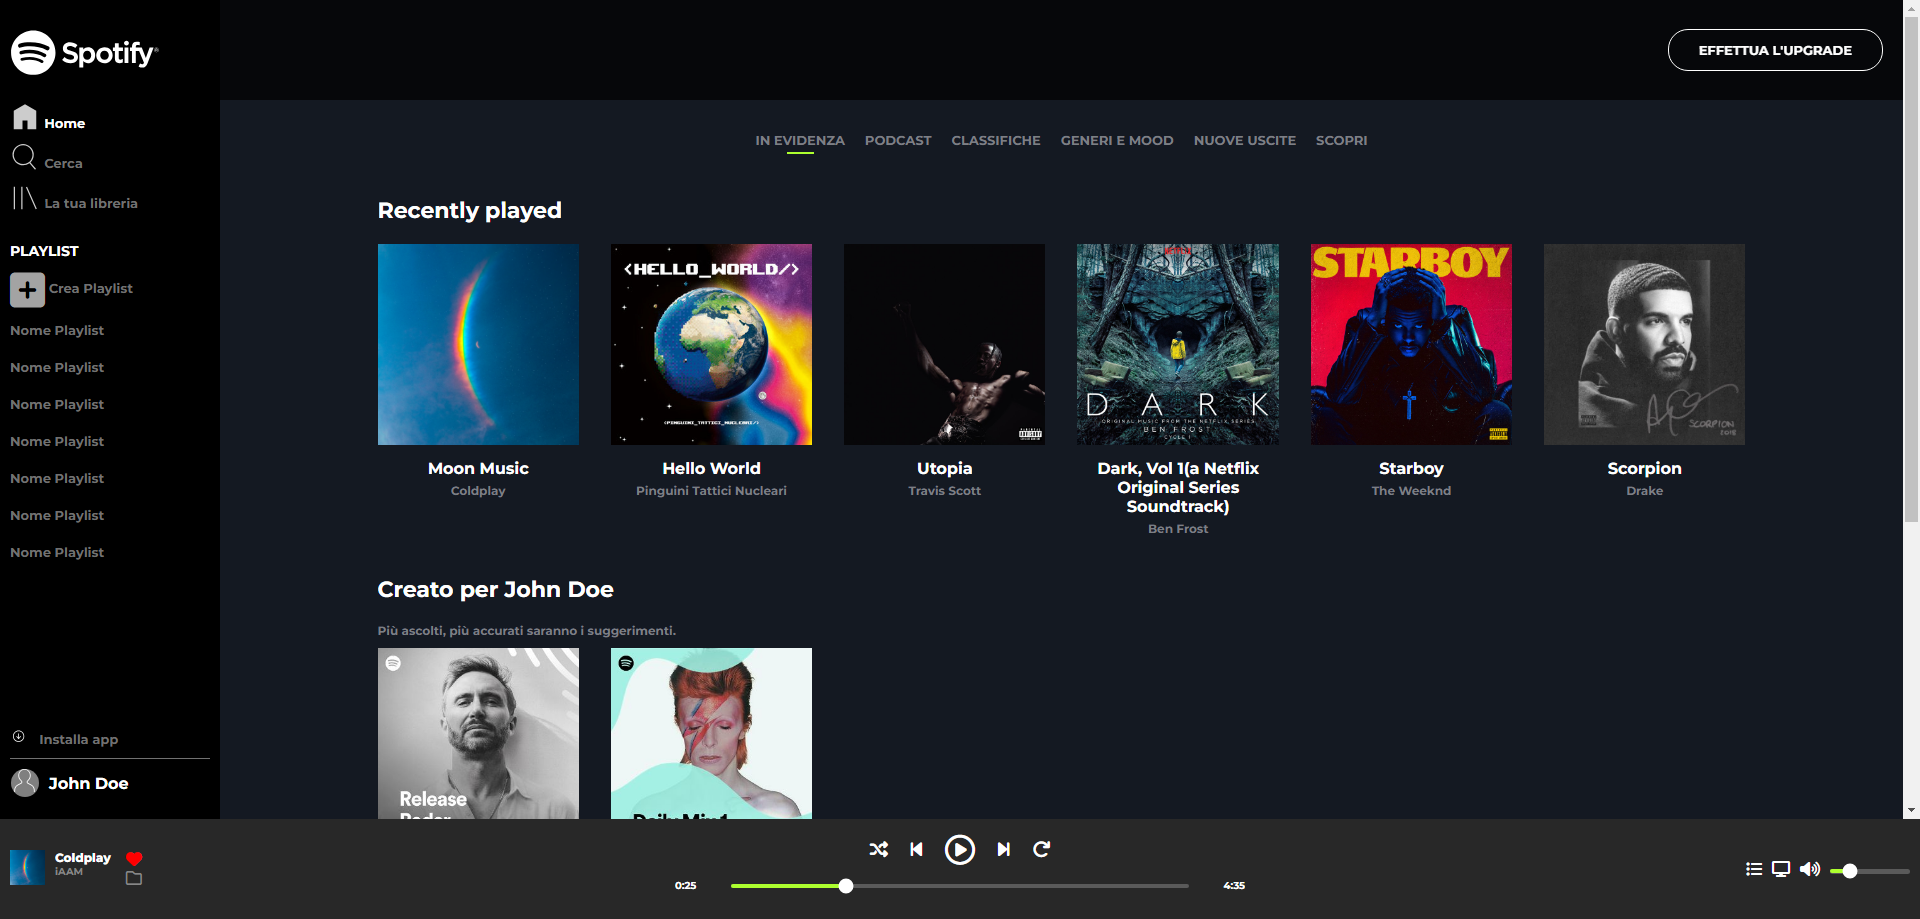Click the Spotify logo
The width and height of the screenshot is (1920, 919).
coord(84,52)
